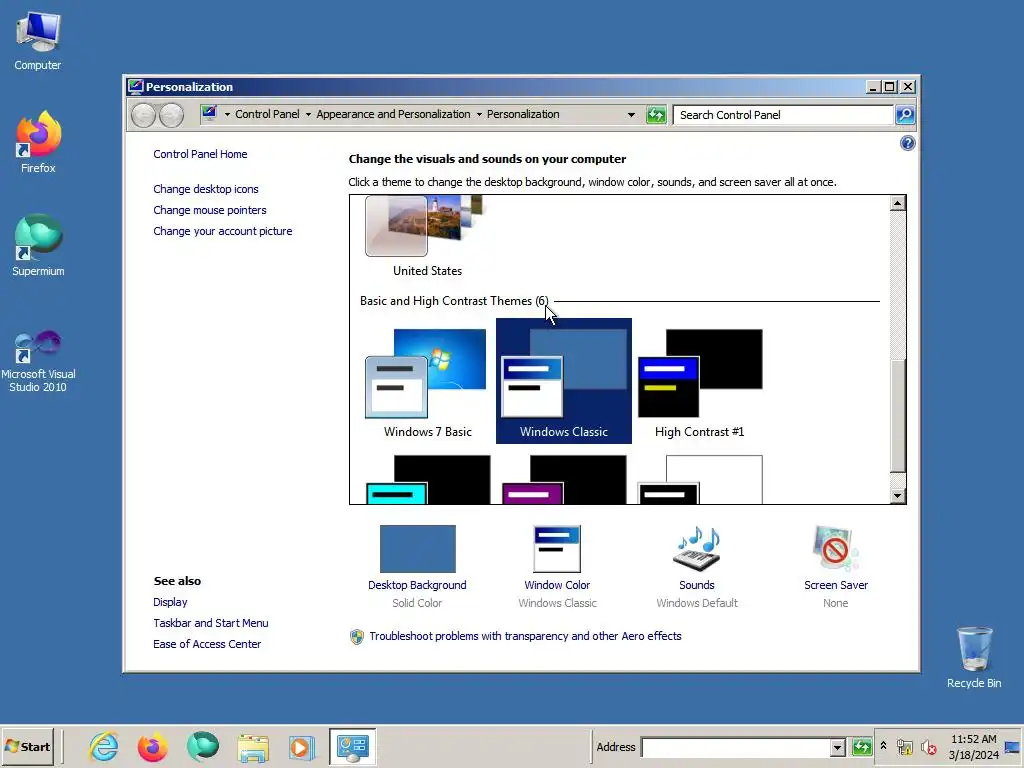Screen dimensions: 1024x768
Task: Launch Supermium from the taskbar
Action: click(202, 746)
